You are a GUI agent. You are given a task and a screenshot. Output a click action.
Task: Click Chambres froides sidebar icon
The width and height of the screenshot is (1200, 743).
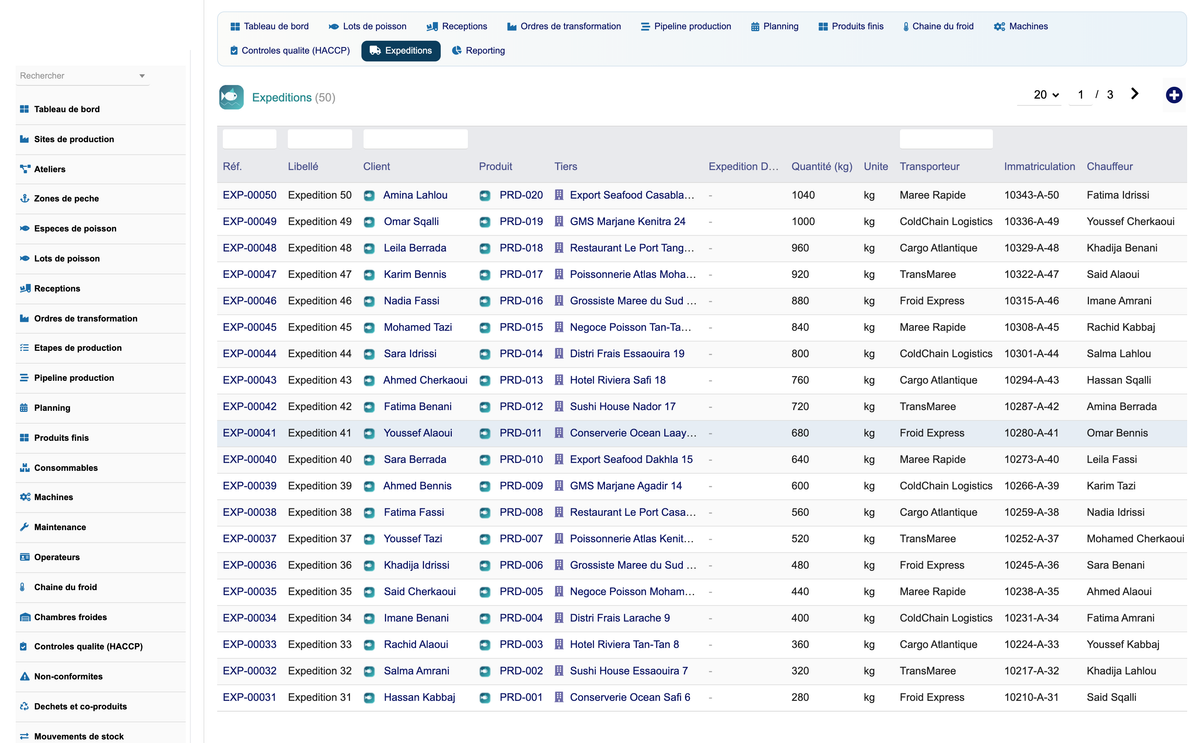[x=25, y=617]
